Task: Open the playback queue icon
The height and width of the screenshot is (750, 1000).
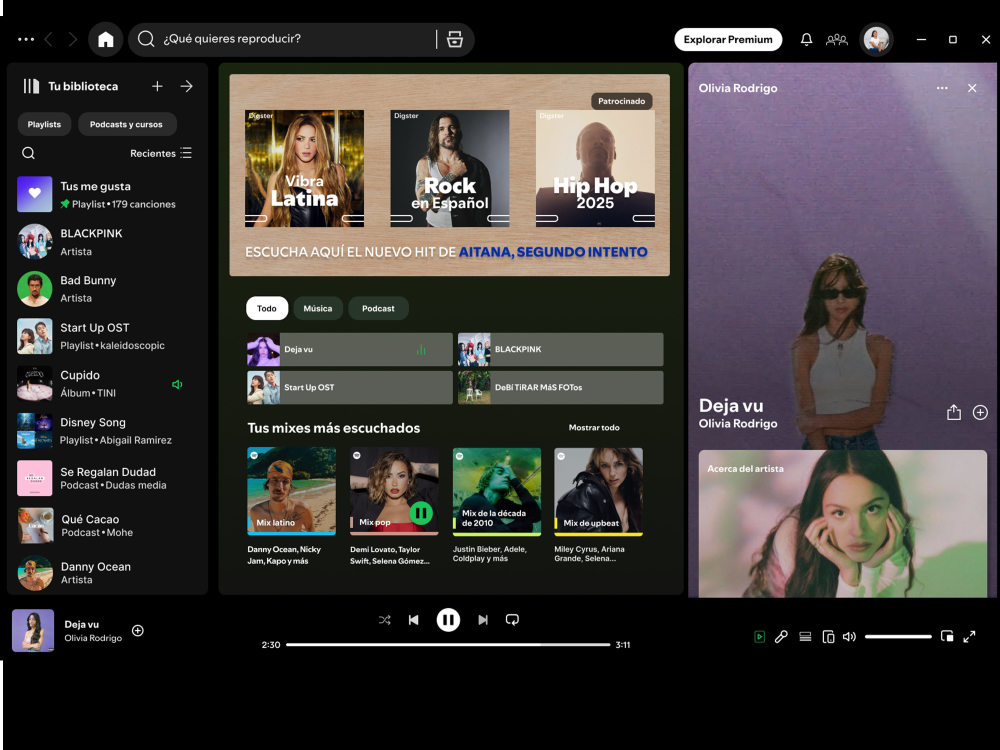Action: pyautogui.click(x=805, y=636)
